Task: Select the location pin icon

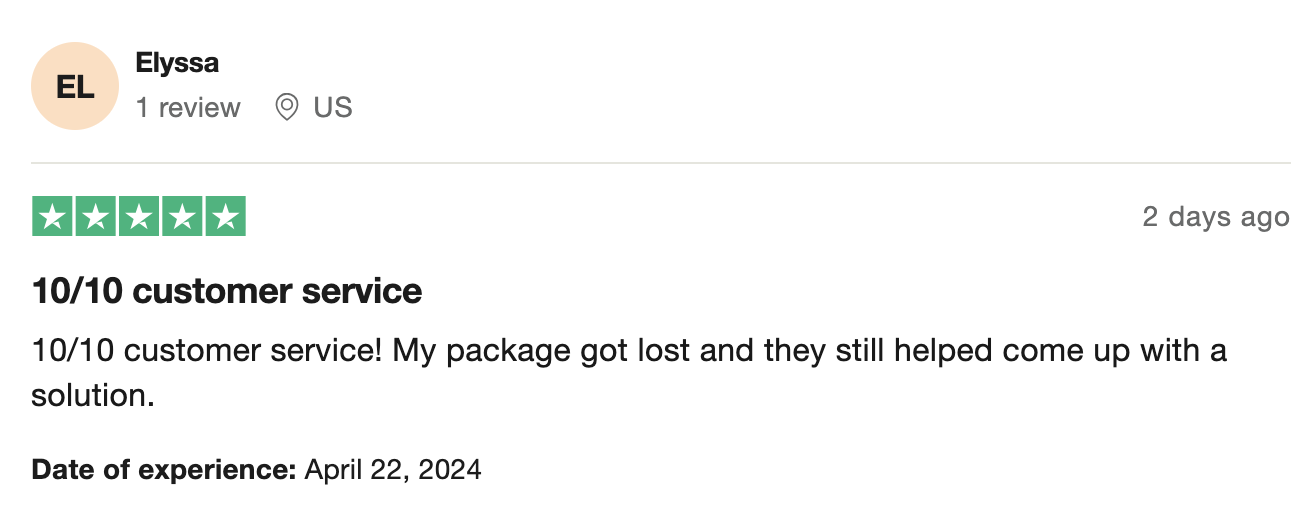Action: (x=287, y=107)
